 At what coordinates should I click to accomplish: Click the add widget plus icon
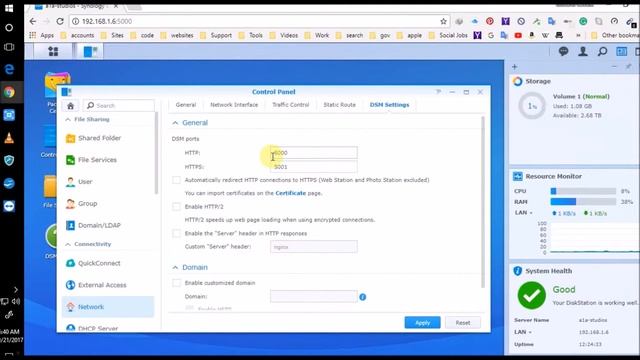514,67
